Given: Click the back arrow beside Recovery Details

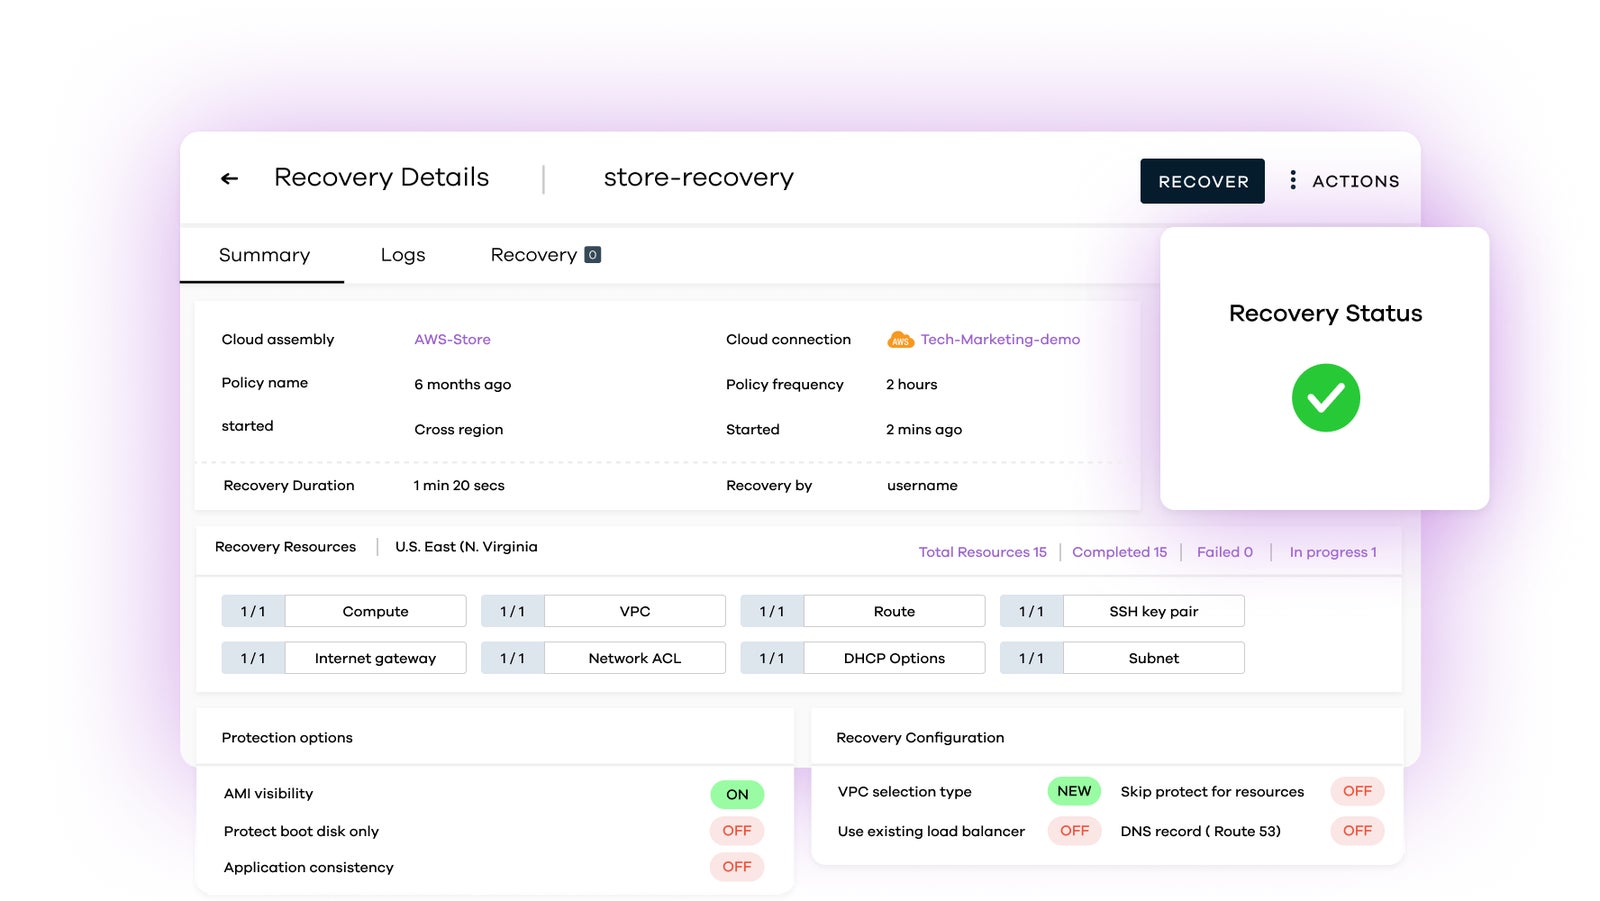Looking at the screenshot, I should tap(229, 178).
